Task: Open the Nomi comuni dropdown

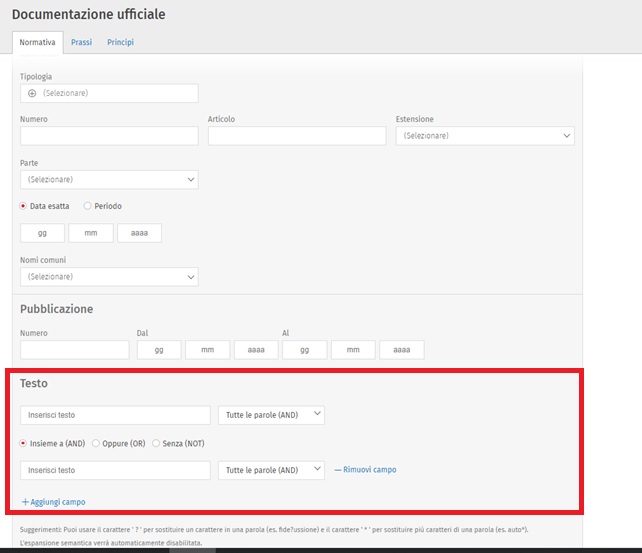Action: point(109,277)
